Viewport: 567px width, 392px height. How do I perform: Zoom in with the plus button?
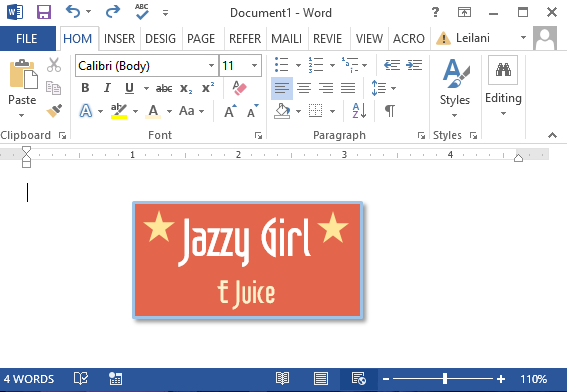tap(501, 379)
